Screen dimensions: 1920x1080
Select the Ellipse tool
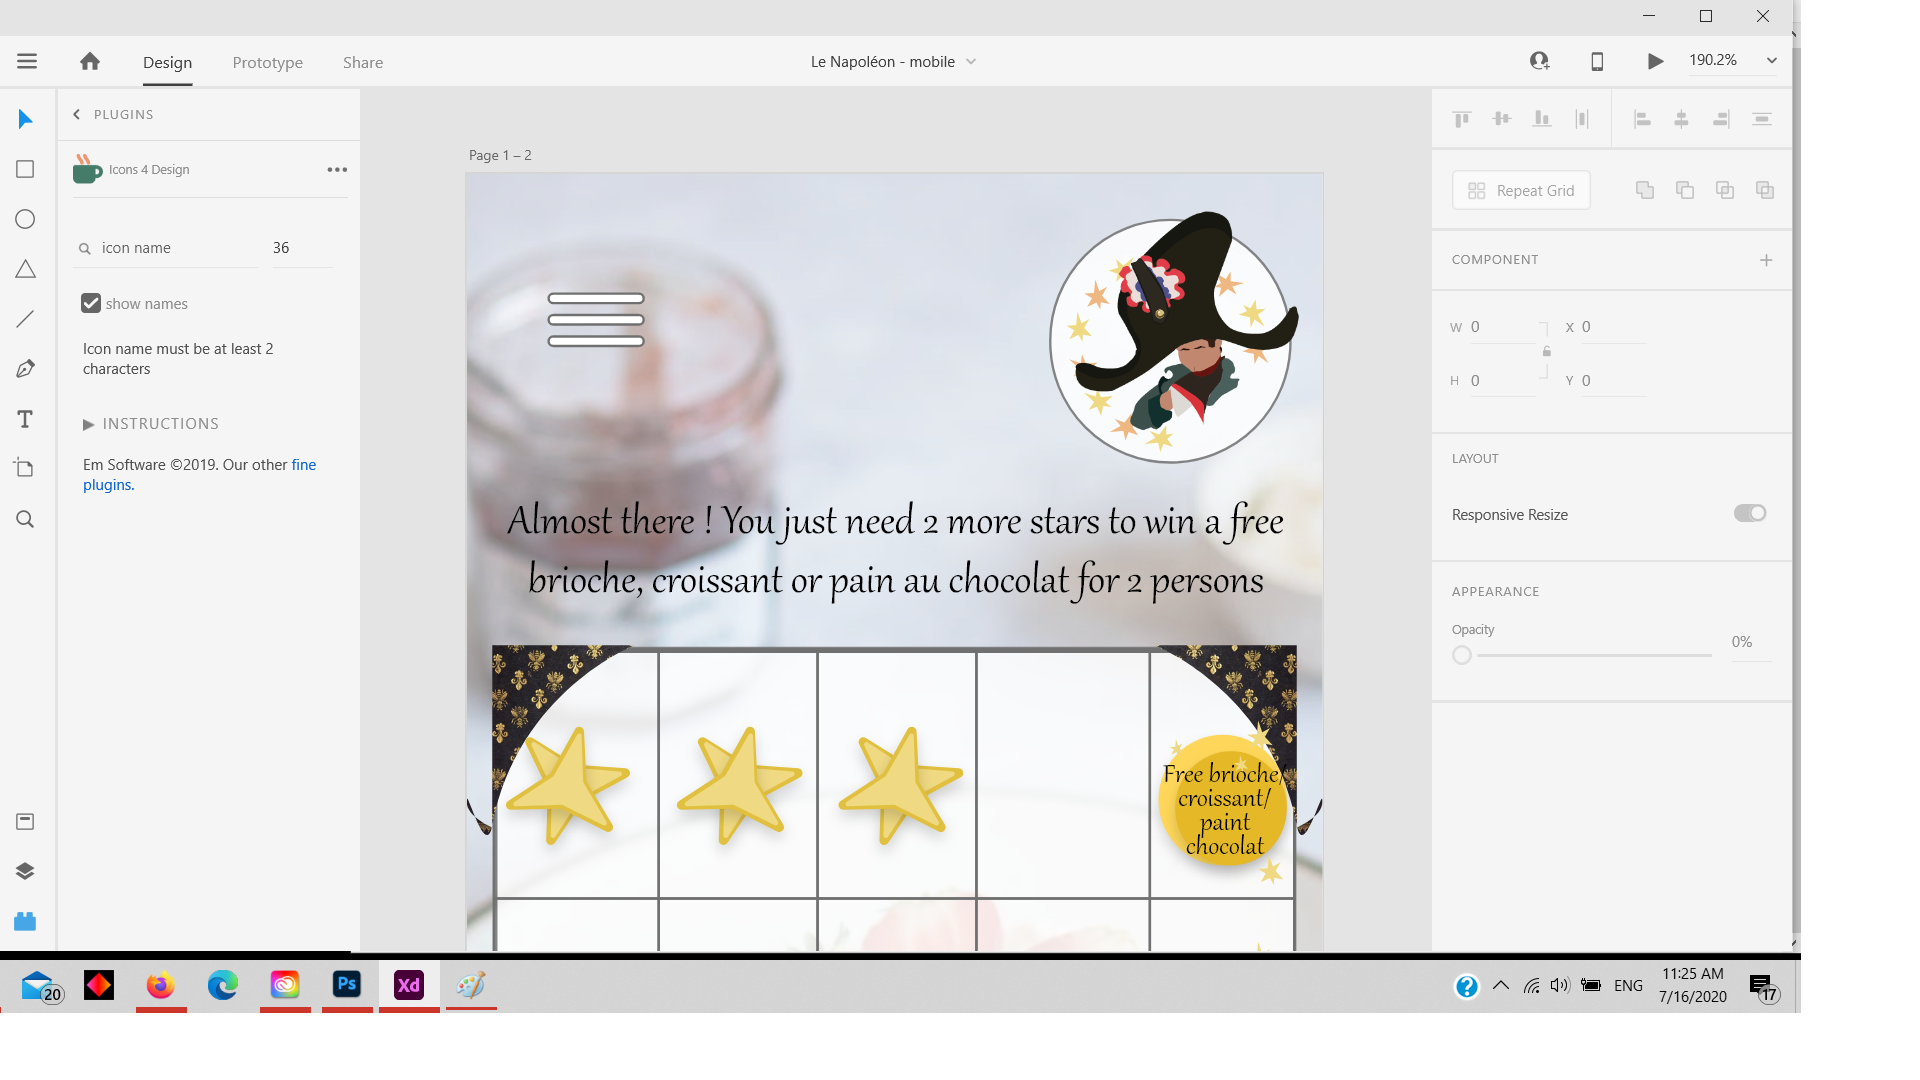click(x=25, y=219)
